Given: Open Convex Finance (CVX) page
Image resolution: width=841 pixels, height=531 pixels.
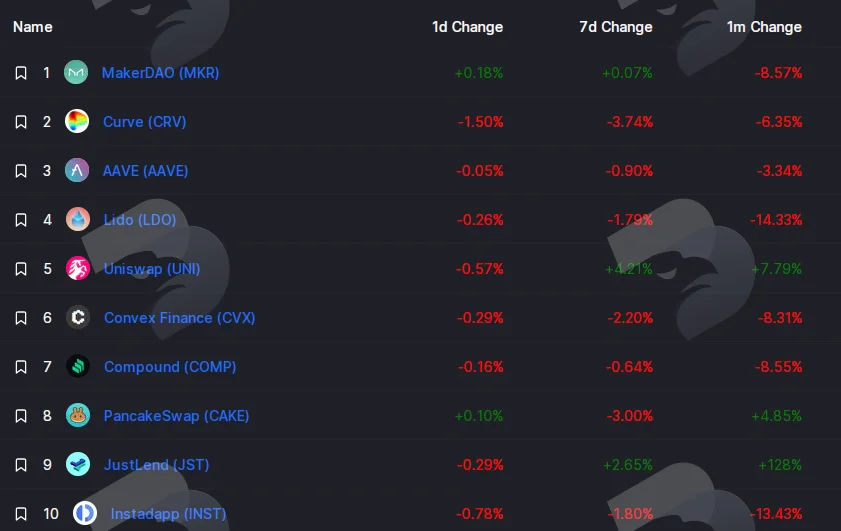Looking at the screenshot, I should pyautogui.click(x=180, y=318).
